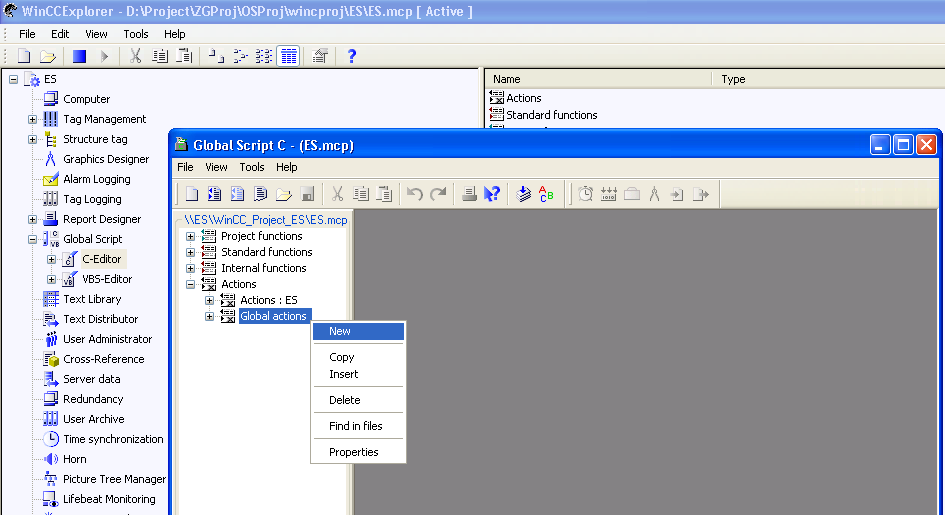Toggle details view in WinCCExplorer toolbar
Screen dimensions: 945x515
(289, 56)
